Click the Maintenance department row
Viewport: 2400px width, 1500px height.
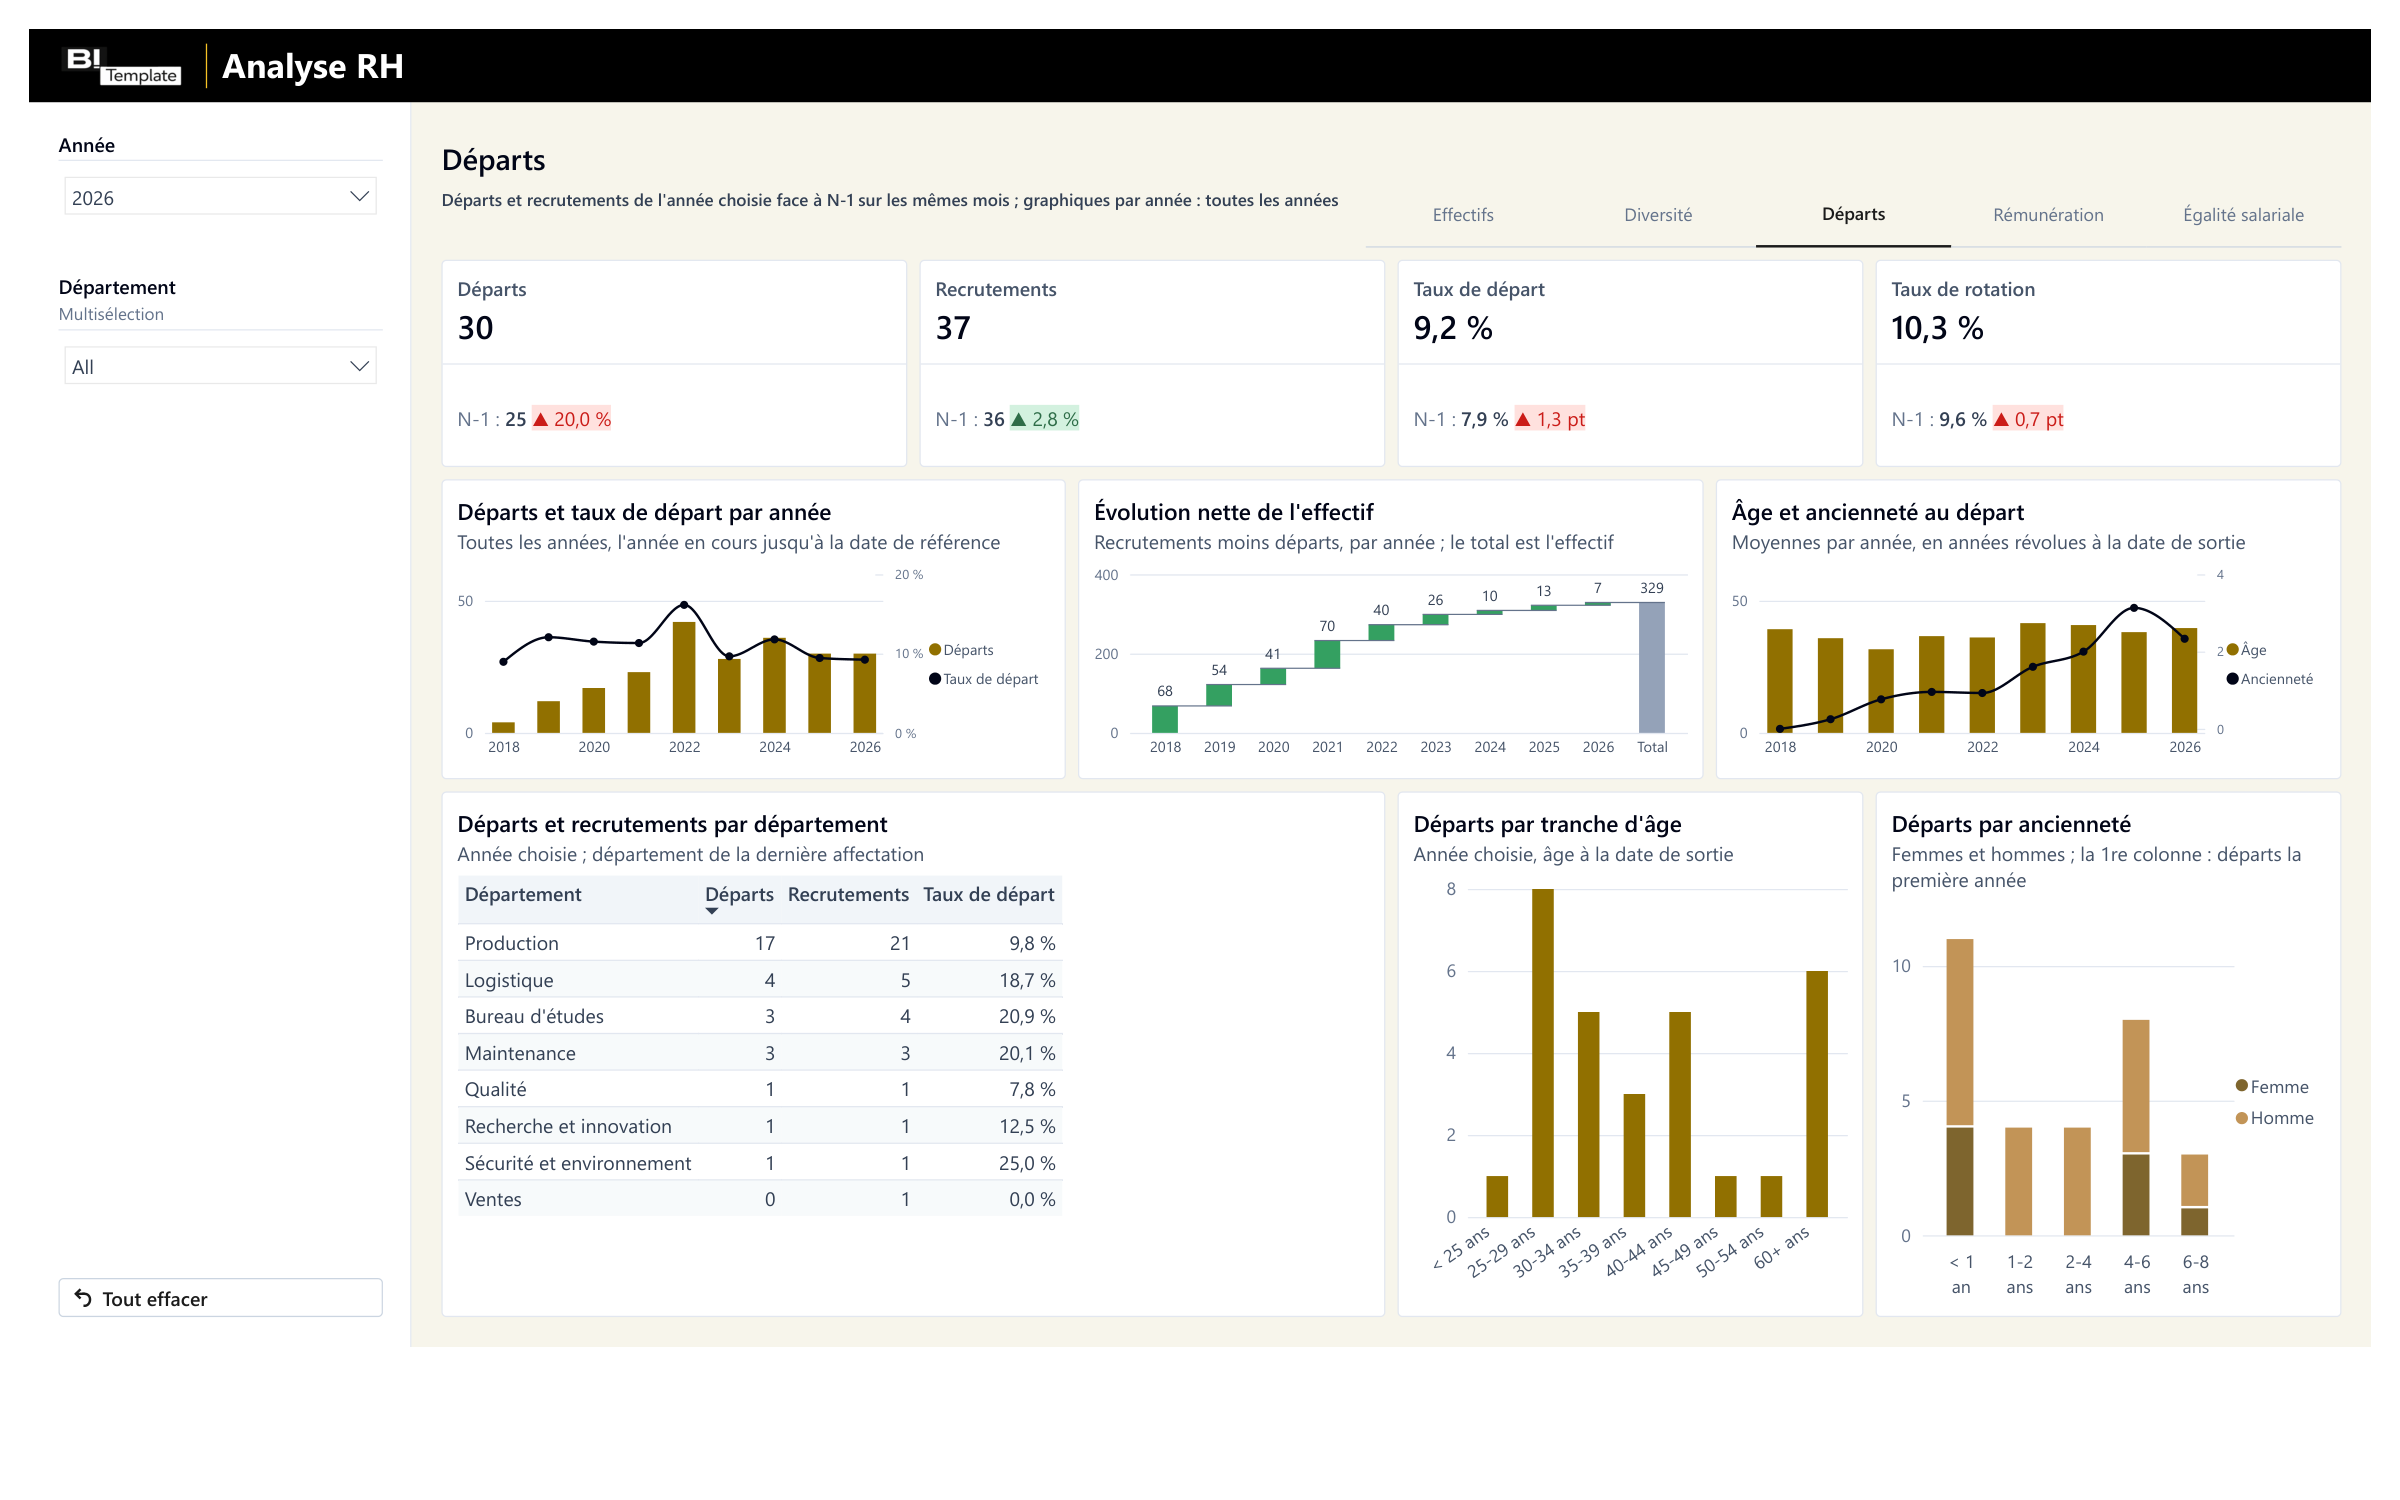point(760,1053)
